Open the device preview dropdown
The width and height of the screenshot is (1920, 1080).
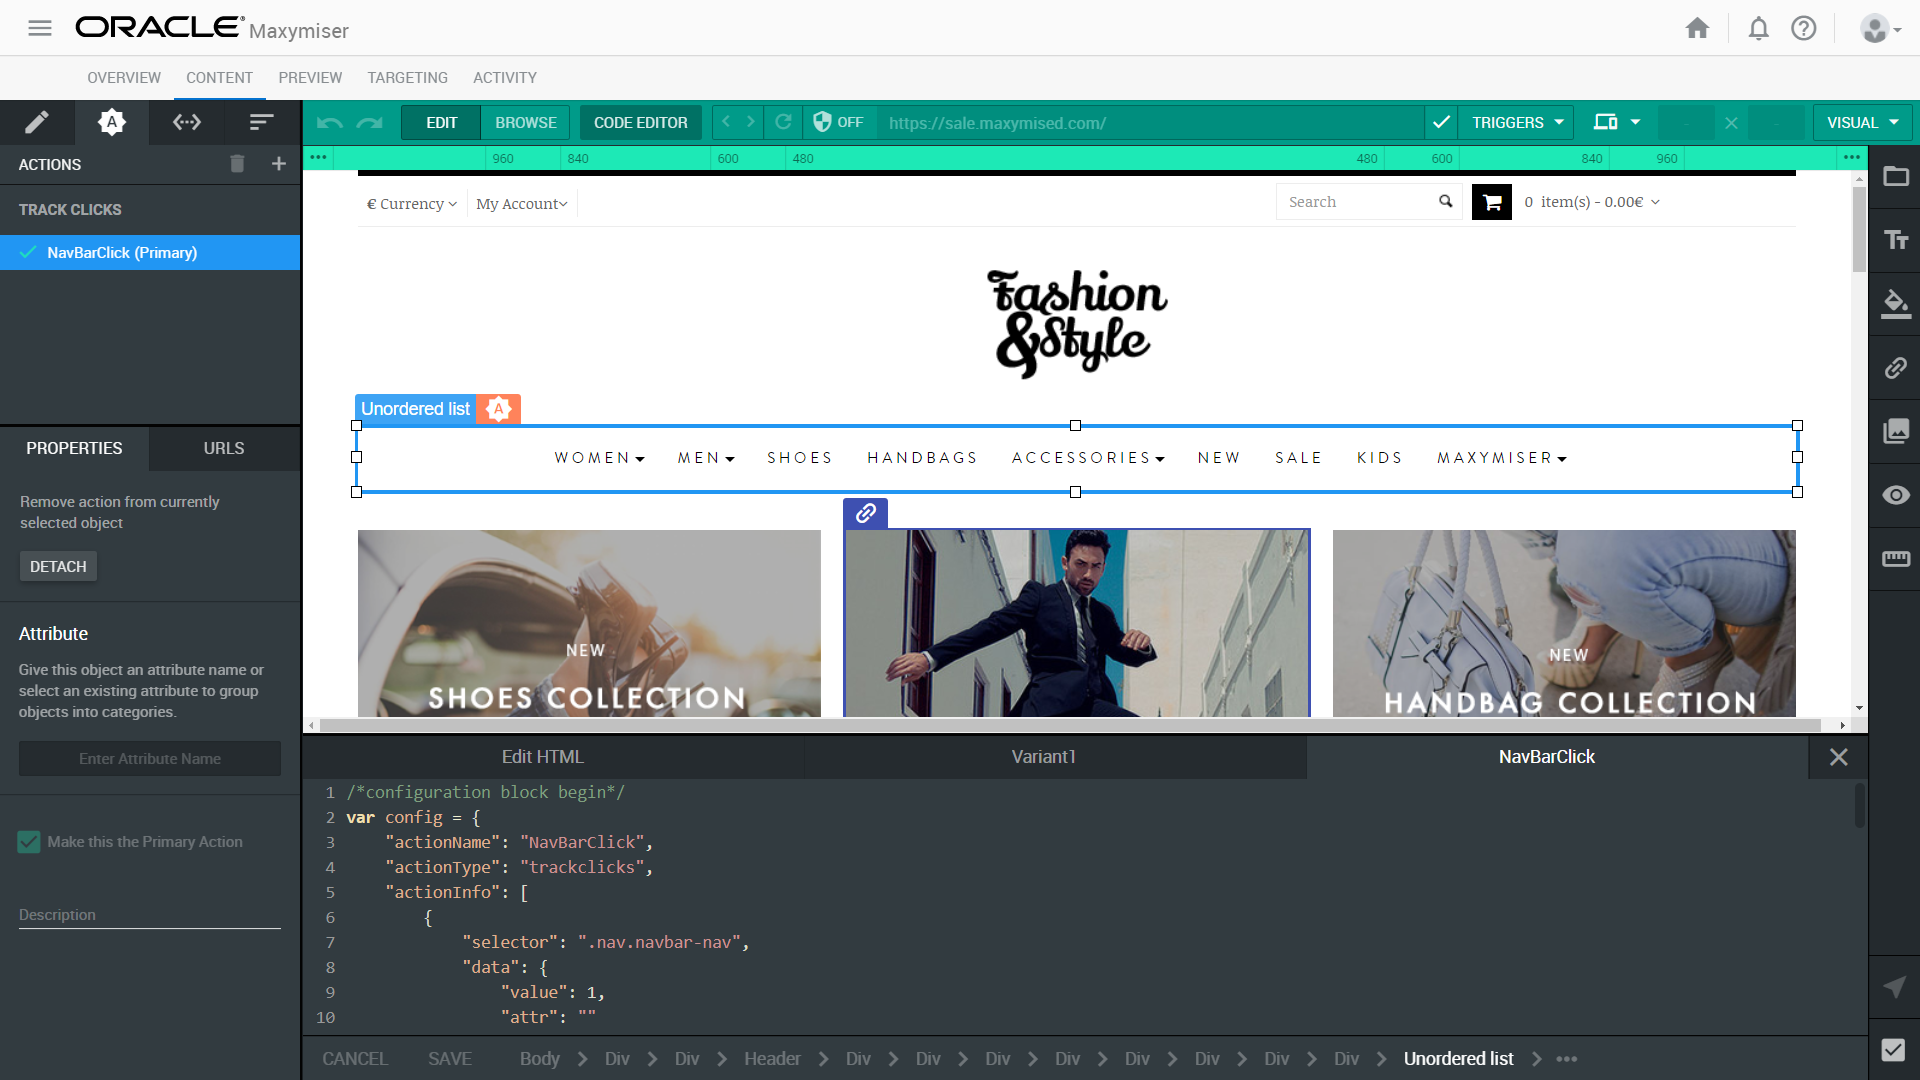[x=1617, y=122]
